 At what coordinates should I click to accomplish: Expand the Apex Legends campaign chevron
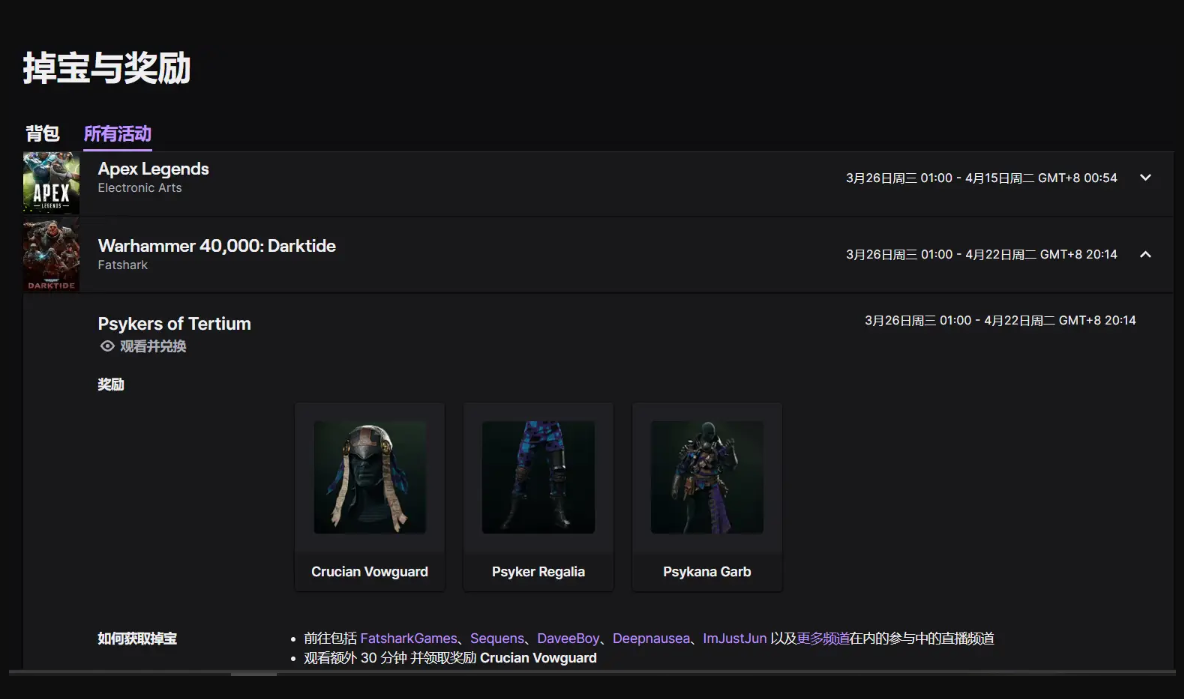click(x=1145, y=177)
